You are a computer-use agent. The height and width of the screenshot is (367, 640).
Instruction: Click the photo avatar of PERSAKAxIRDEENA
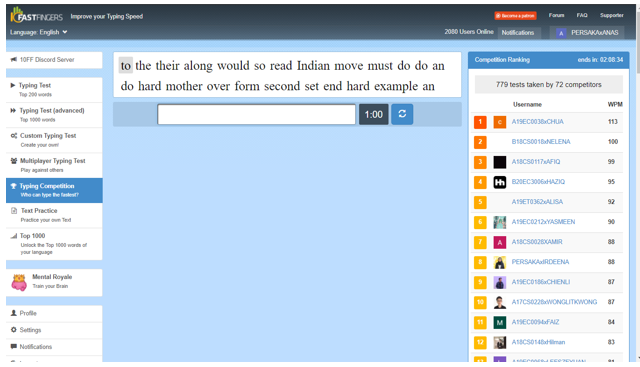tap(500, 262)
